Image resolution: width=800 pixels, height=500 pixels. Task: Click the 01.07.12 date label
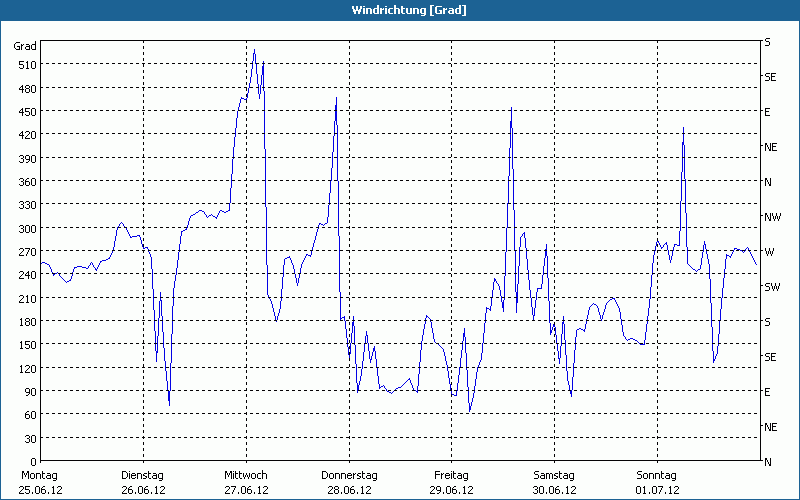pyautogui.click(x=658, y=490)
